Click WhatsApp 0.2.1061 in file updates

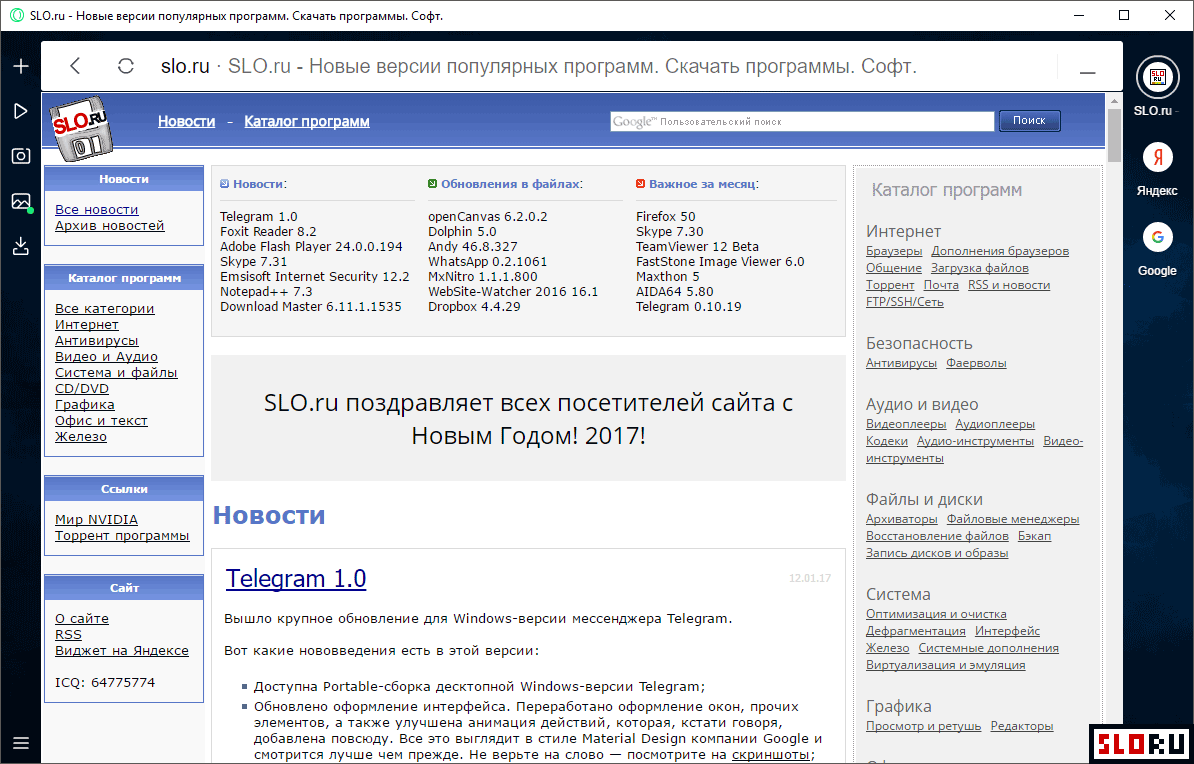487,261
